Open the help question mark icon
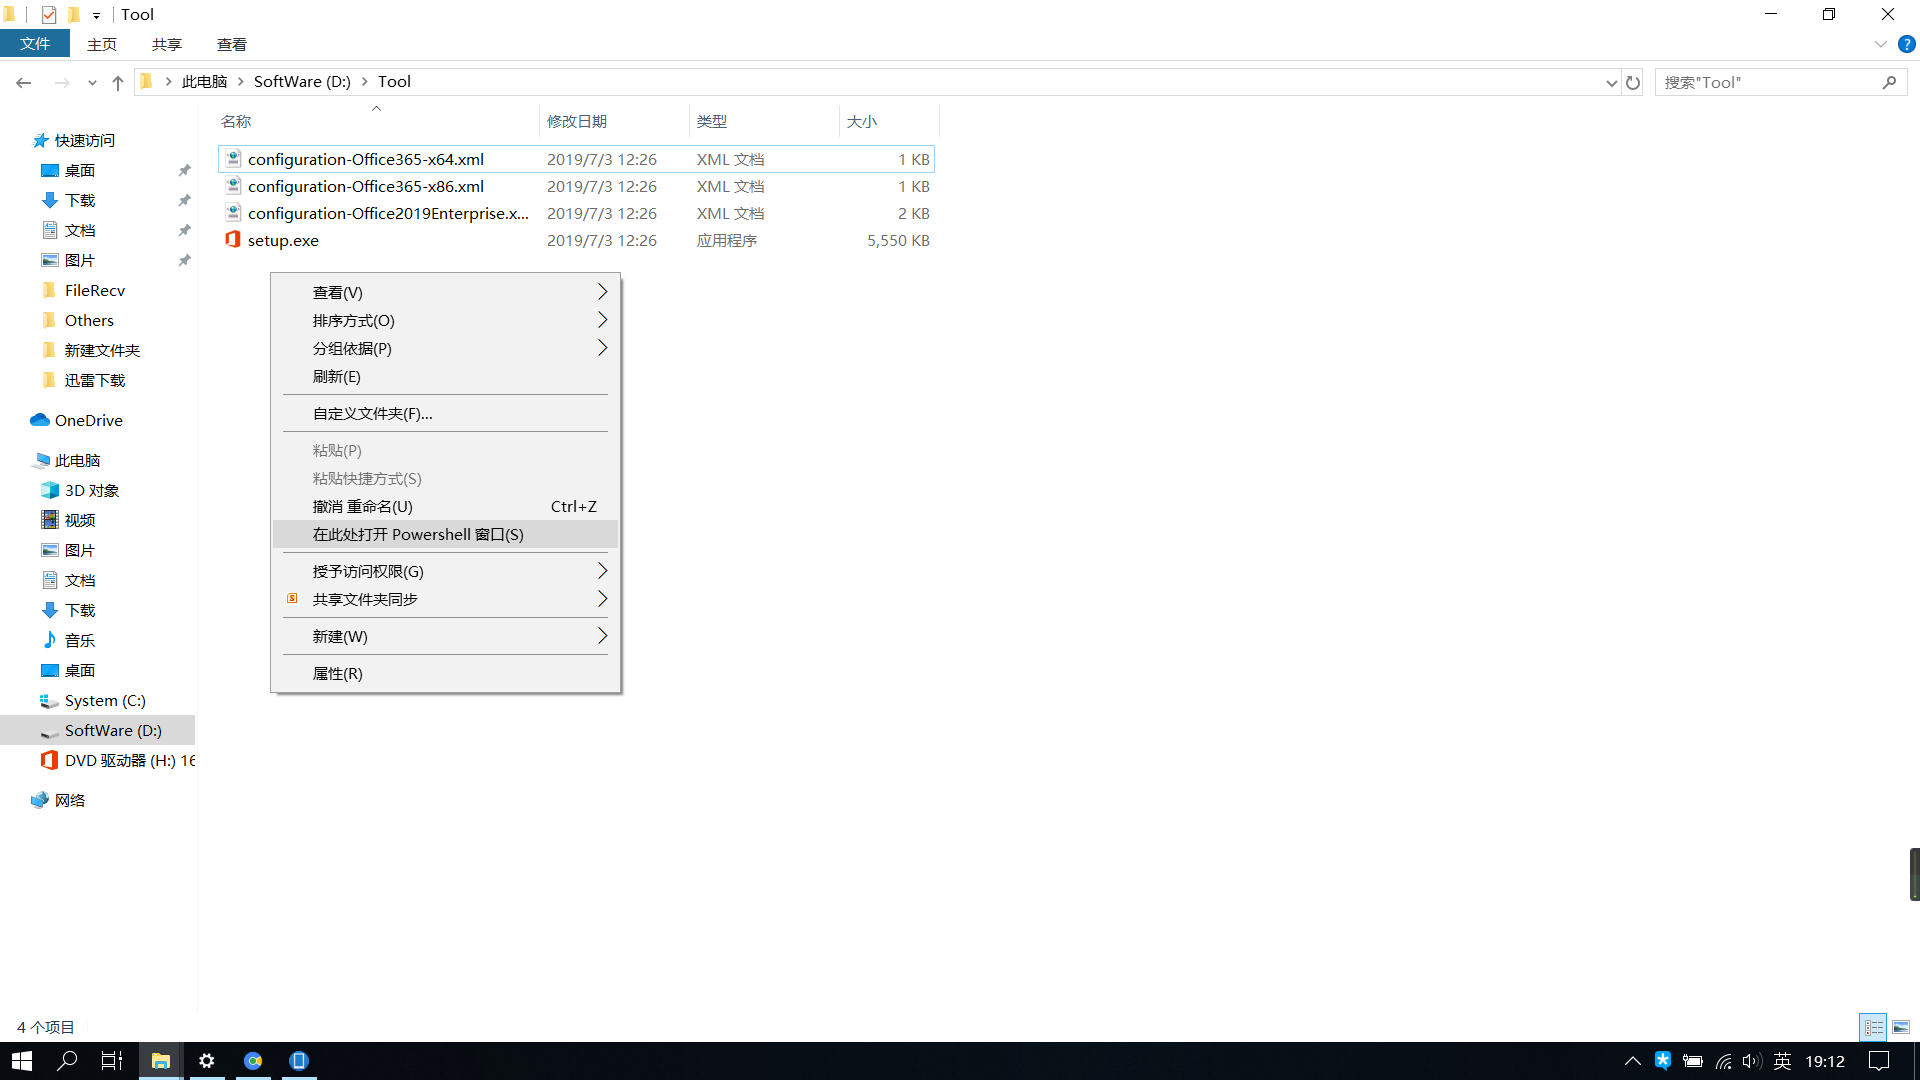The width and height of the screenshot is (1920, 1080). (x=1907, y=44)
